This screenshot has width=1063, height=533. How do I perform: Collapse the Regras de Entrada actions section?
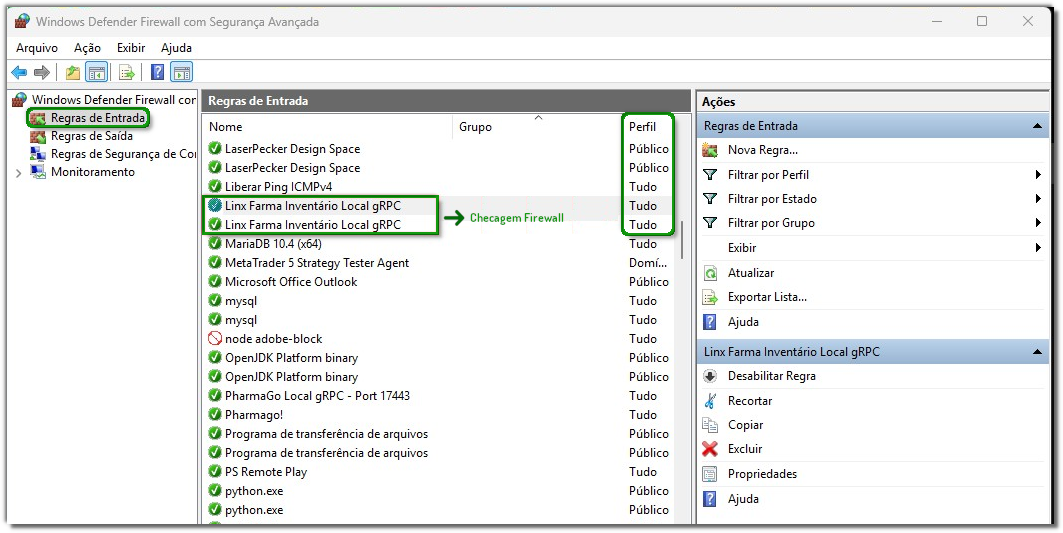tap(1037, 126)
